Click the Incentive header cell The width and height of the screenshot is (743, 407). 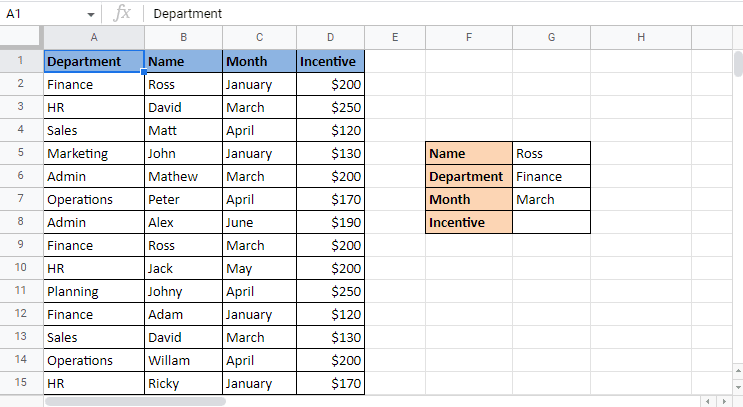[331, 61]
